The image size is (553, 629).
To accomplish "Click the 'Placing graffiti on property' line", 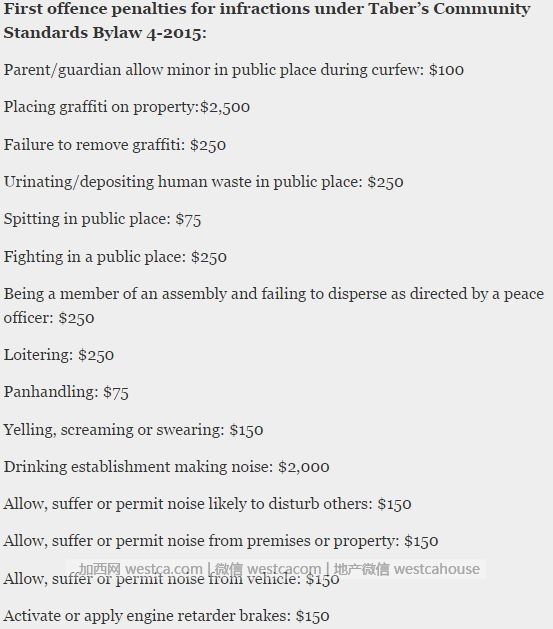I will tap(127, 107).
